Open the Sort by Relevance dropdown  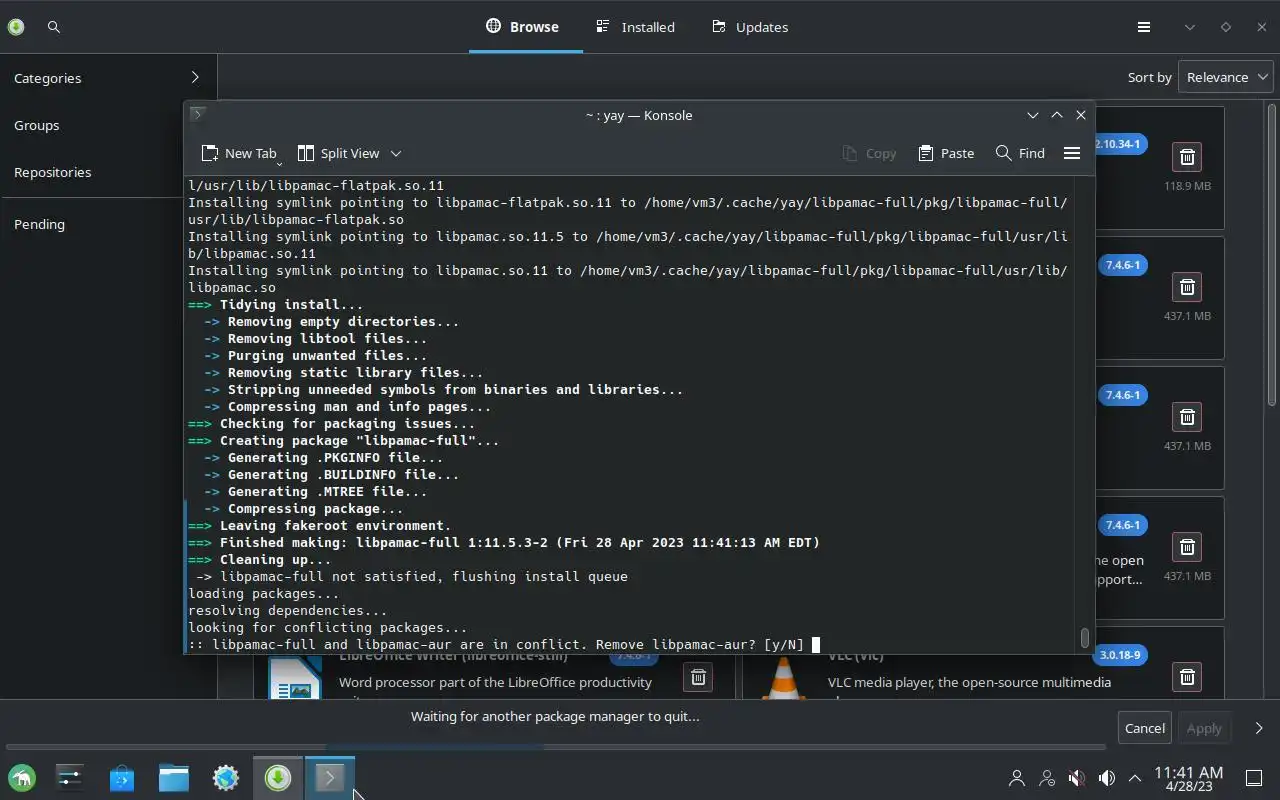[x=1226, y=77]
